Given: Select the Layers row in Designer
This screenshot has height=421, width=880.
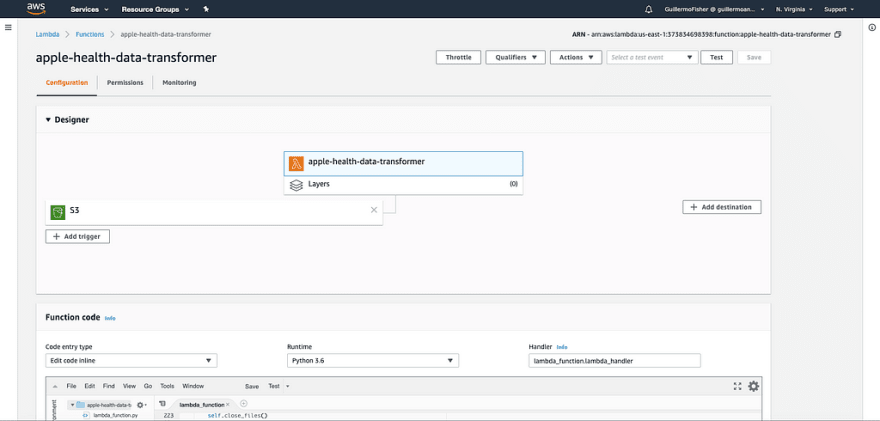Looking at the screenshot, I should click(404, 184).
